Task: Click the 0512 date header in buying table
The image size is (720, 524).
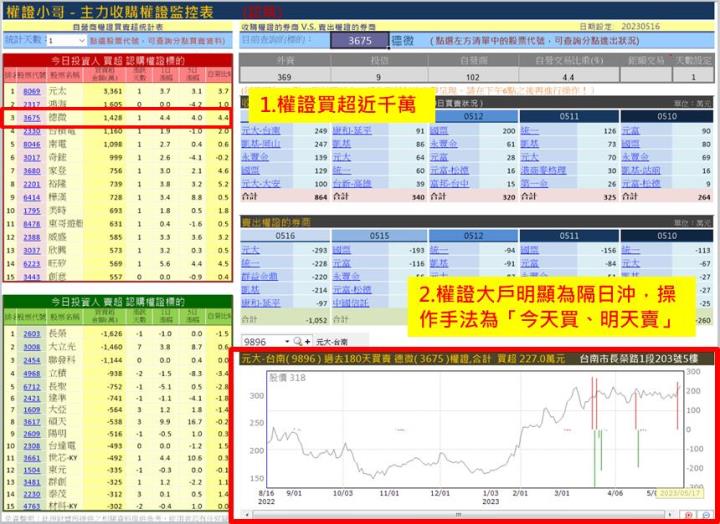Action: click(473, 116)
